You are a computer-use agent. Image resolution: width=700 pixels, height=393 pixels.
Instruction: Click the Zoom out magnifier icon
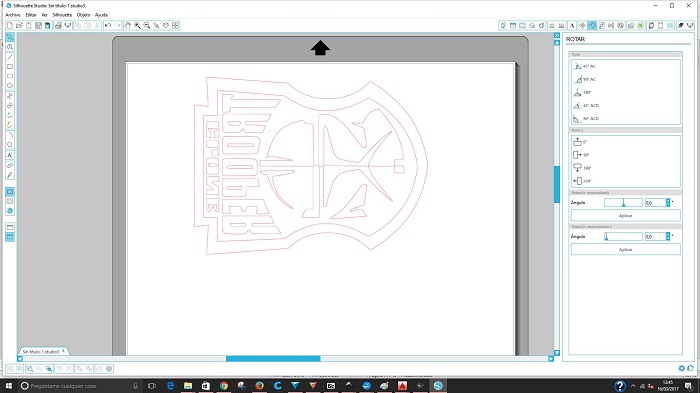point(147,25)
